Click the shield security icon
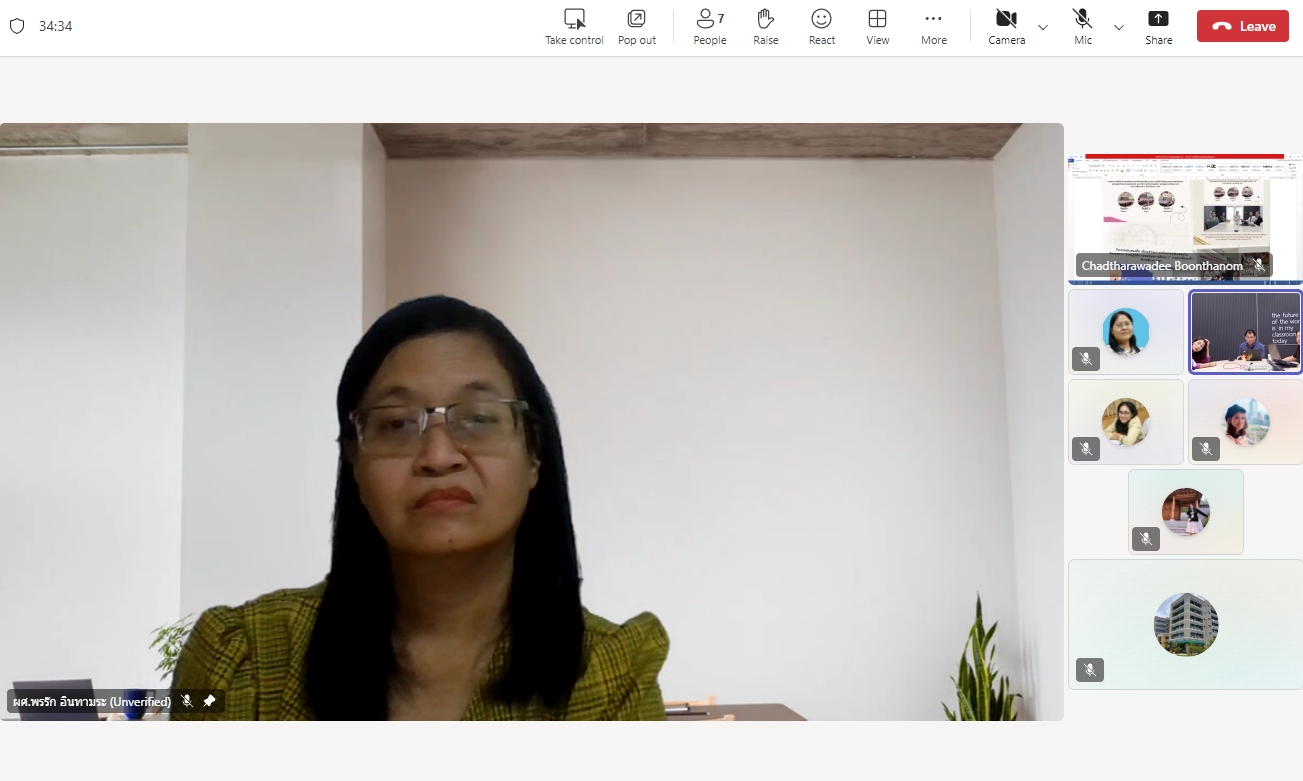Screen dimensions: 1303x781 17,26
